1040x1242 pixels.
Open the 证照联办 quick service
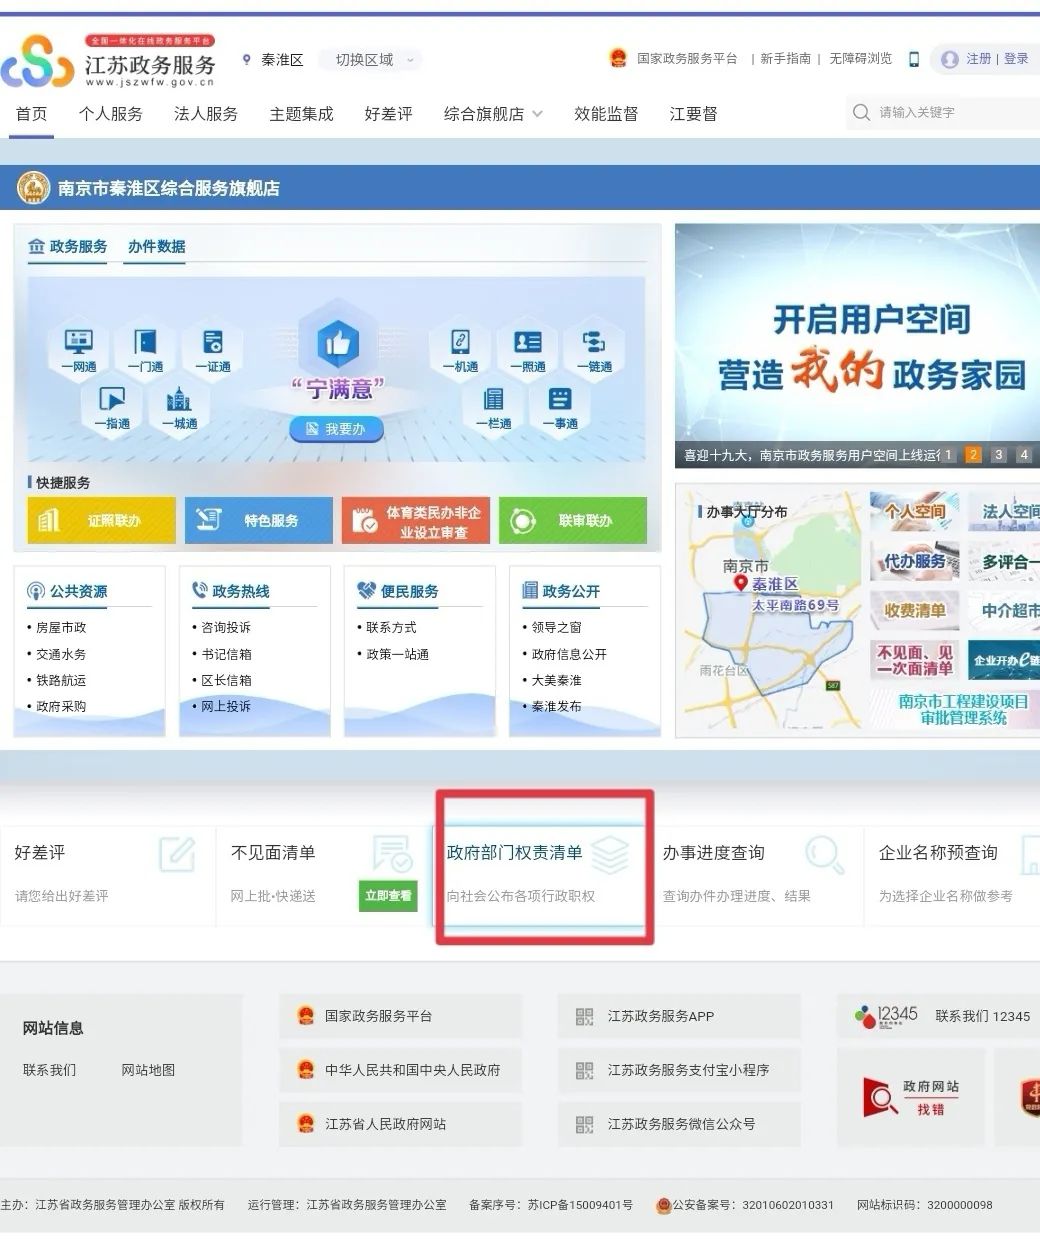click(x=99, y=520)
